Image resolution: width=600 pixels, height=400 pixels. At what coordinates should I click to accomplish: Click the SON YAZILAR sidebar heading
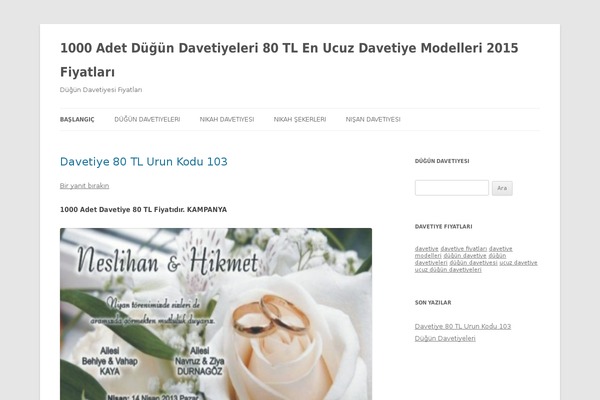click(x=433, y=302)
